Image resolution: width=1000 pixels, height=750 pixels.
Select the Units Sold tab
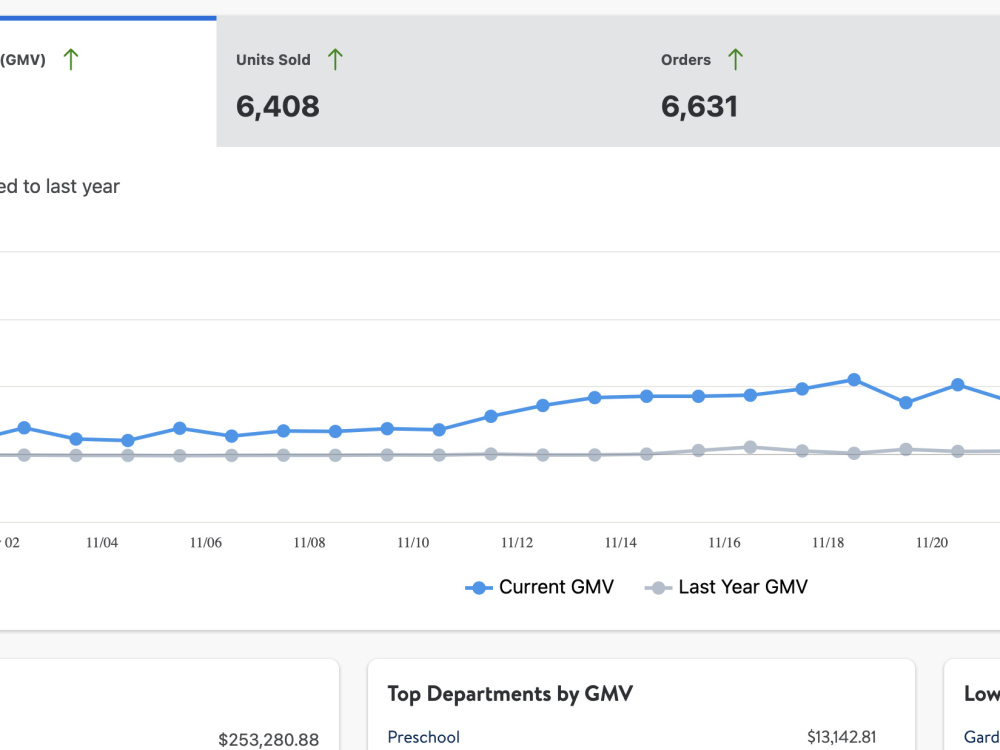pyautogui.click(x=429, y=82)
